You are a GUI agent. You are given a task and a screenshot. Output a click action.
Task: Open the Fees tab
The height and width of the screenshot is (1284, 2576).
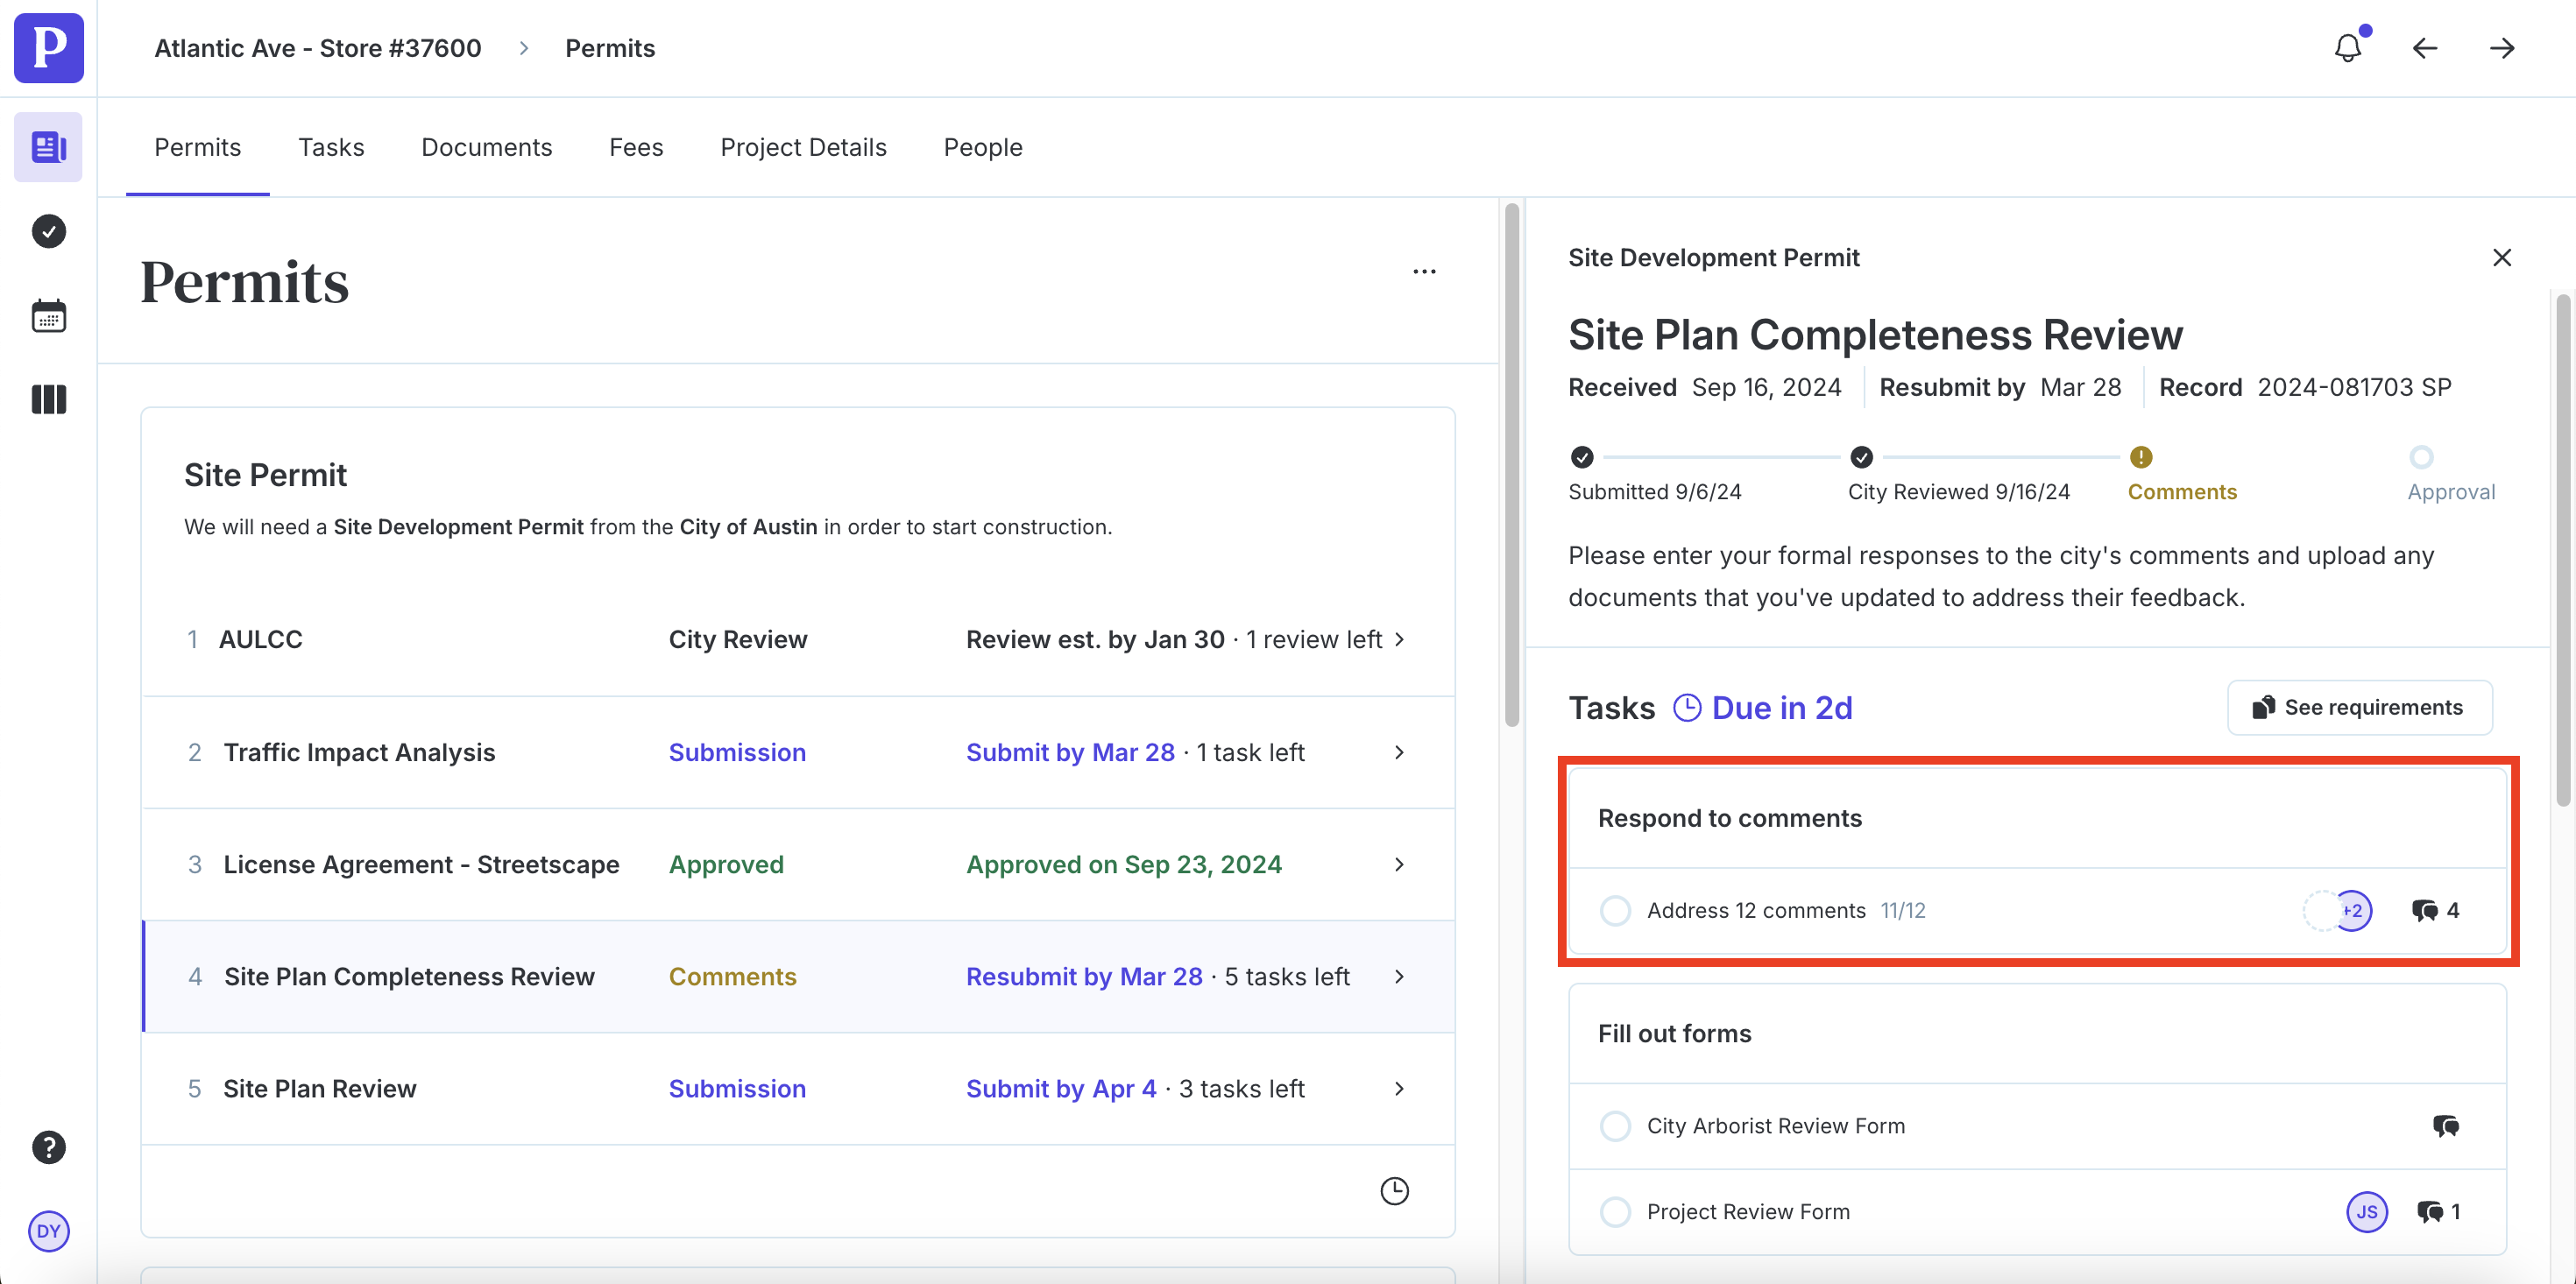click(636, 147)
